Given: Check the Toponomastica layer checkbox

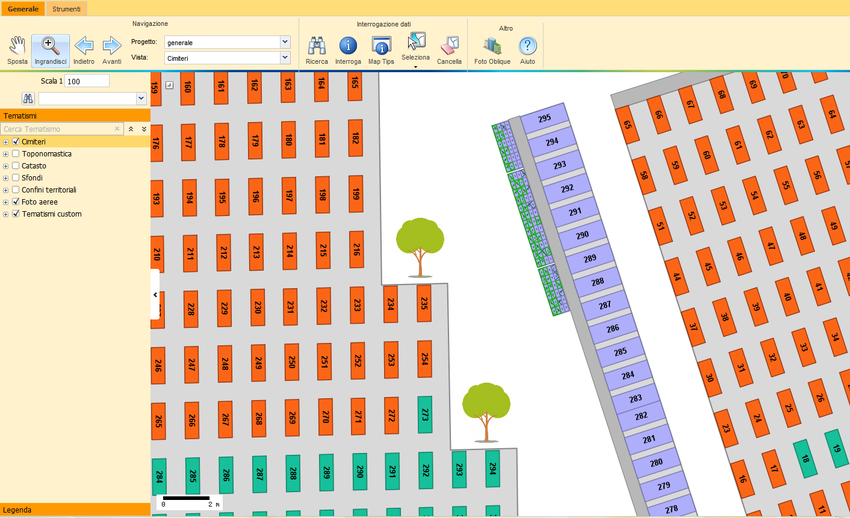Looking at the screenshot, I should coord(16,153).
